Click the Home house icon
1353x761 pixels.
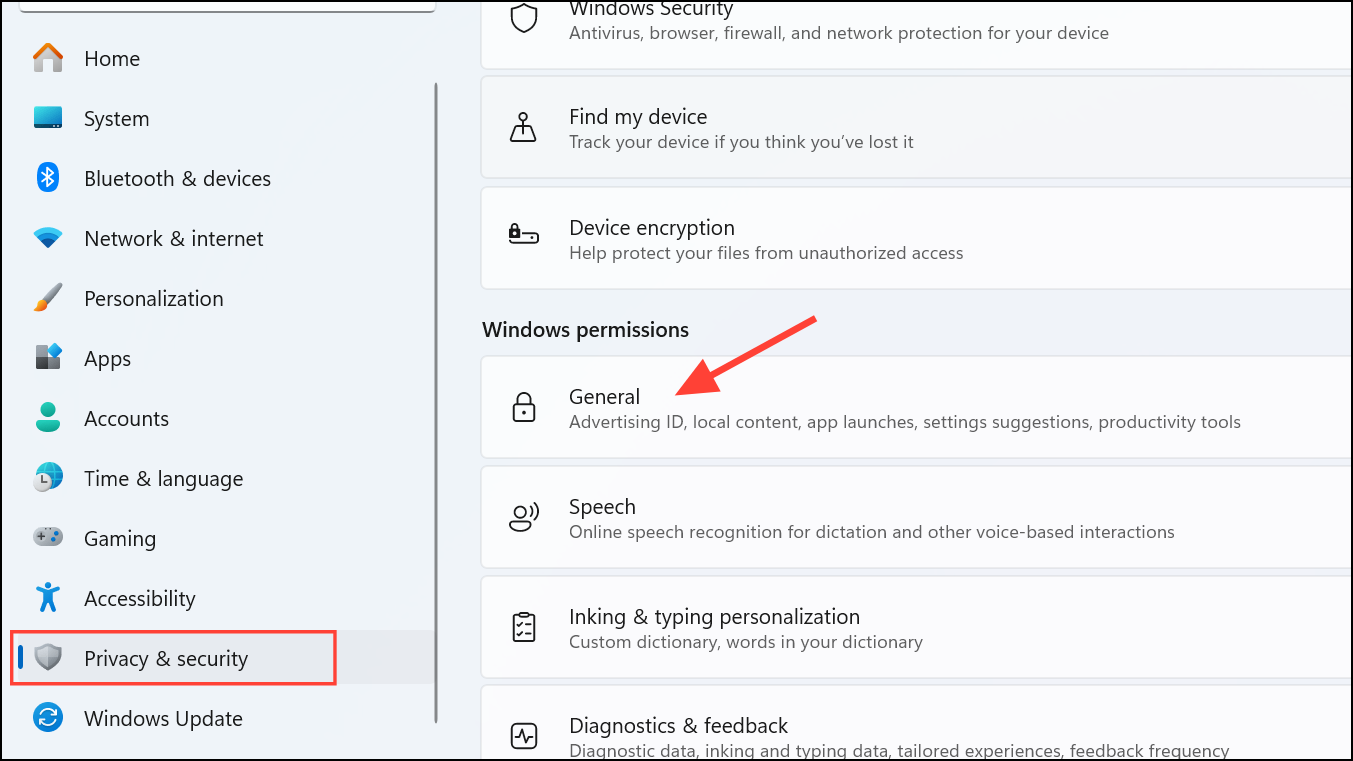(x=47, y=58)
